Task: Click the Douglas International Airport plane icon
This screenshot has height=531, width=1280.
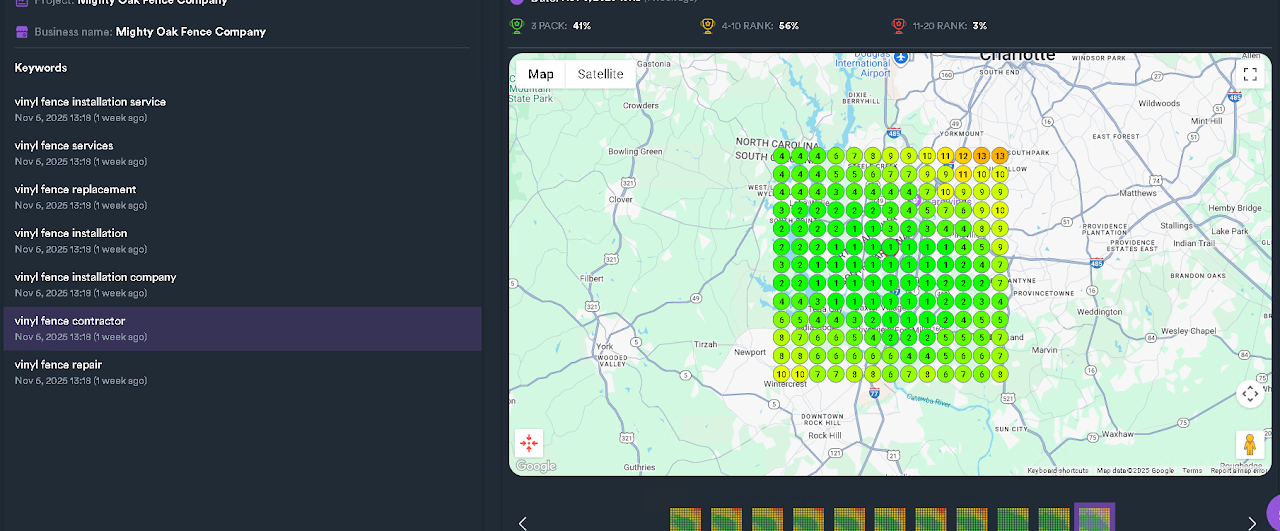Action: pyautogui.click(x=901, y=57)
